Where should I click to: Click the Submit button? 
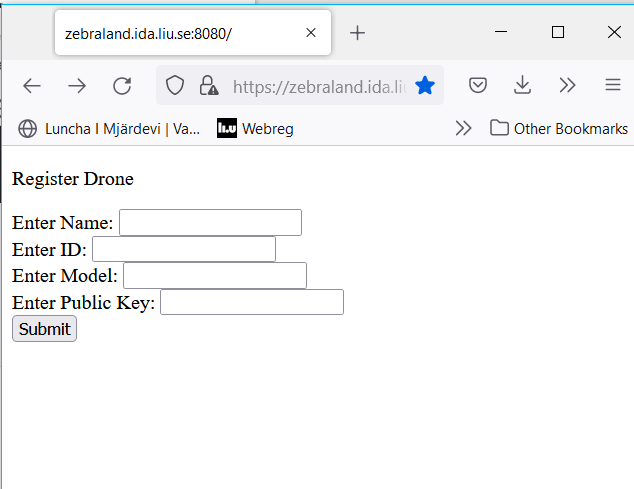44,329
